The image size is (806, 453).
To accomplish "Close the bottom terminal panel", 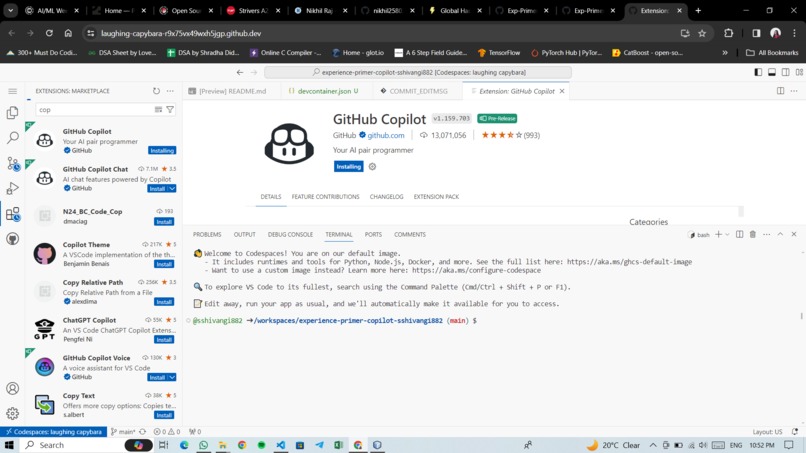I will [794, 234].
